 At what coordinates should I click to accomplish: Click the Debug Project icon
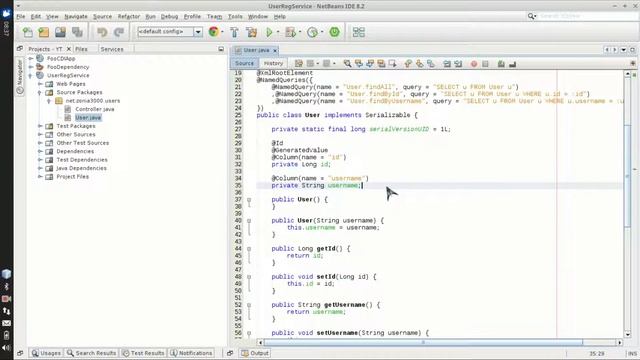pyautogui.click(x=290, y=32)
